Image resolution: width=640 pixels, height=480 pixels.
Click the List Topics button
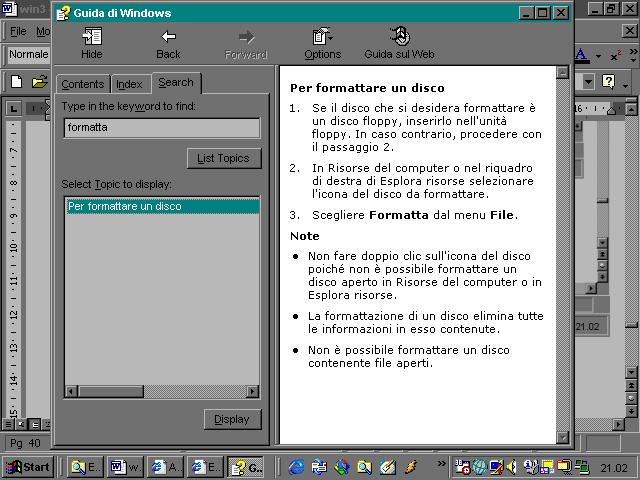click(224, 158)
